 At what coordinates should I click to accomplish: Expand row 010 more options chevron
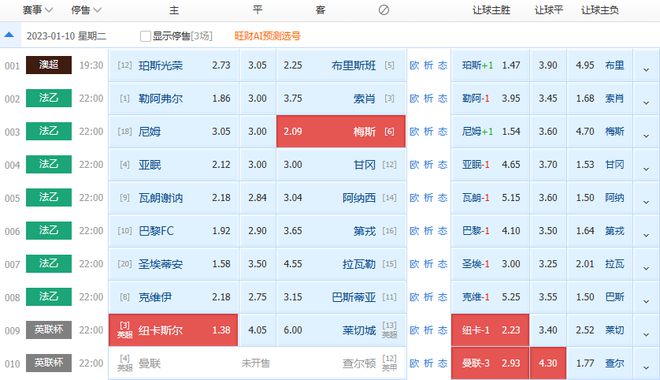(x=646, y=367)
